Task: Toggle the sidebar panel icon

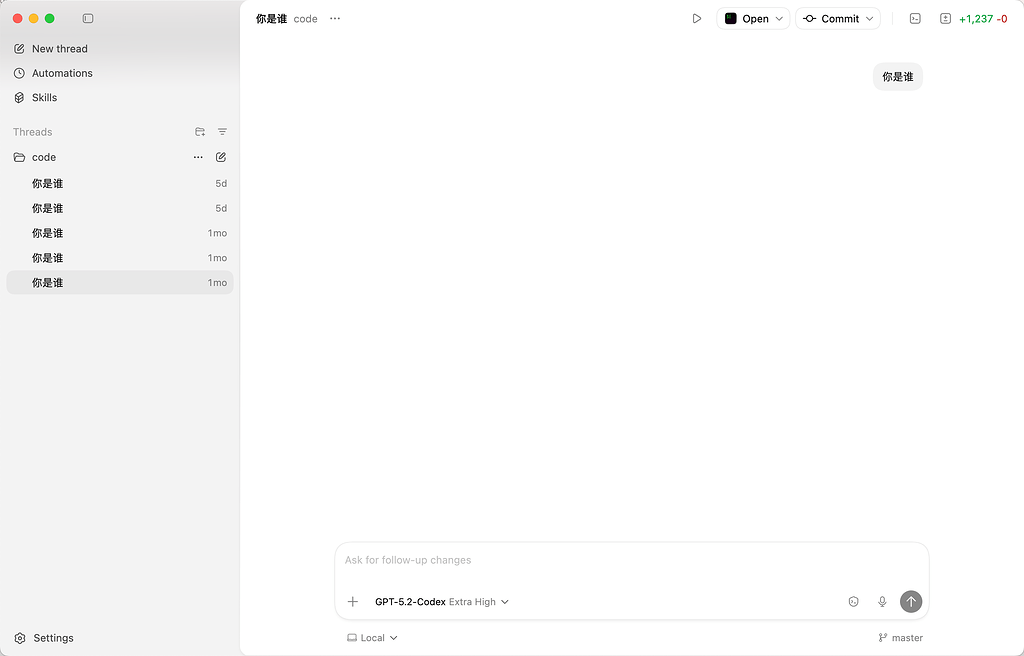Action: coord(88,18)
